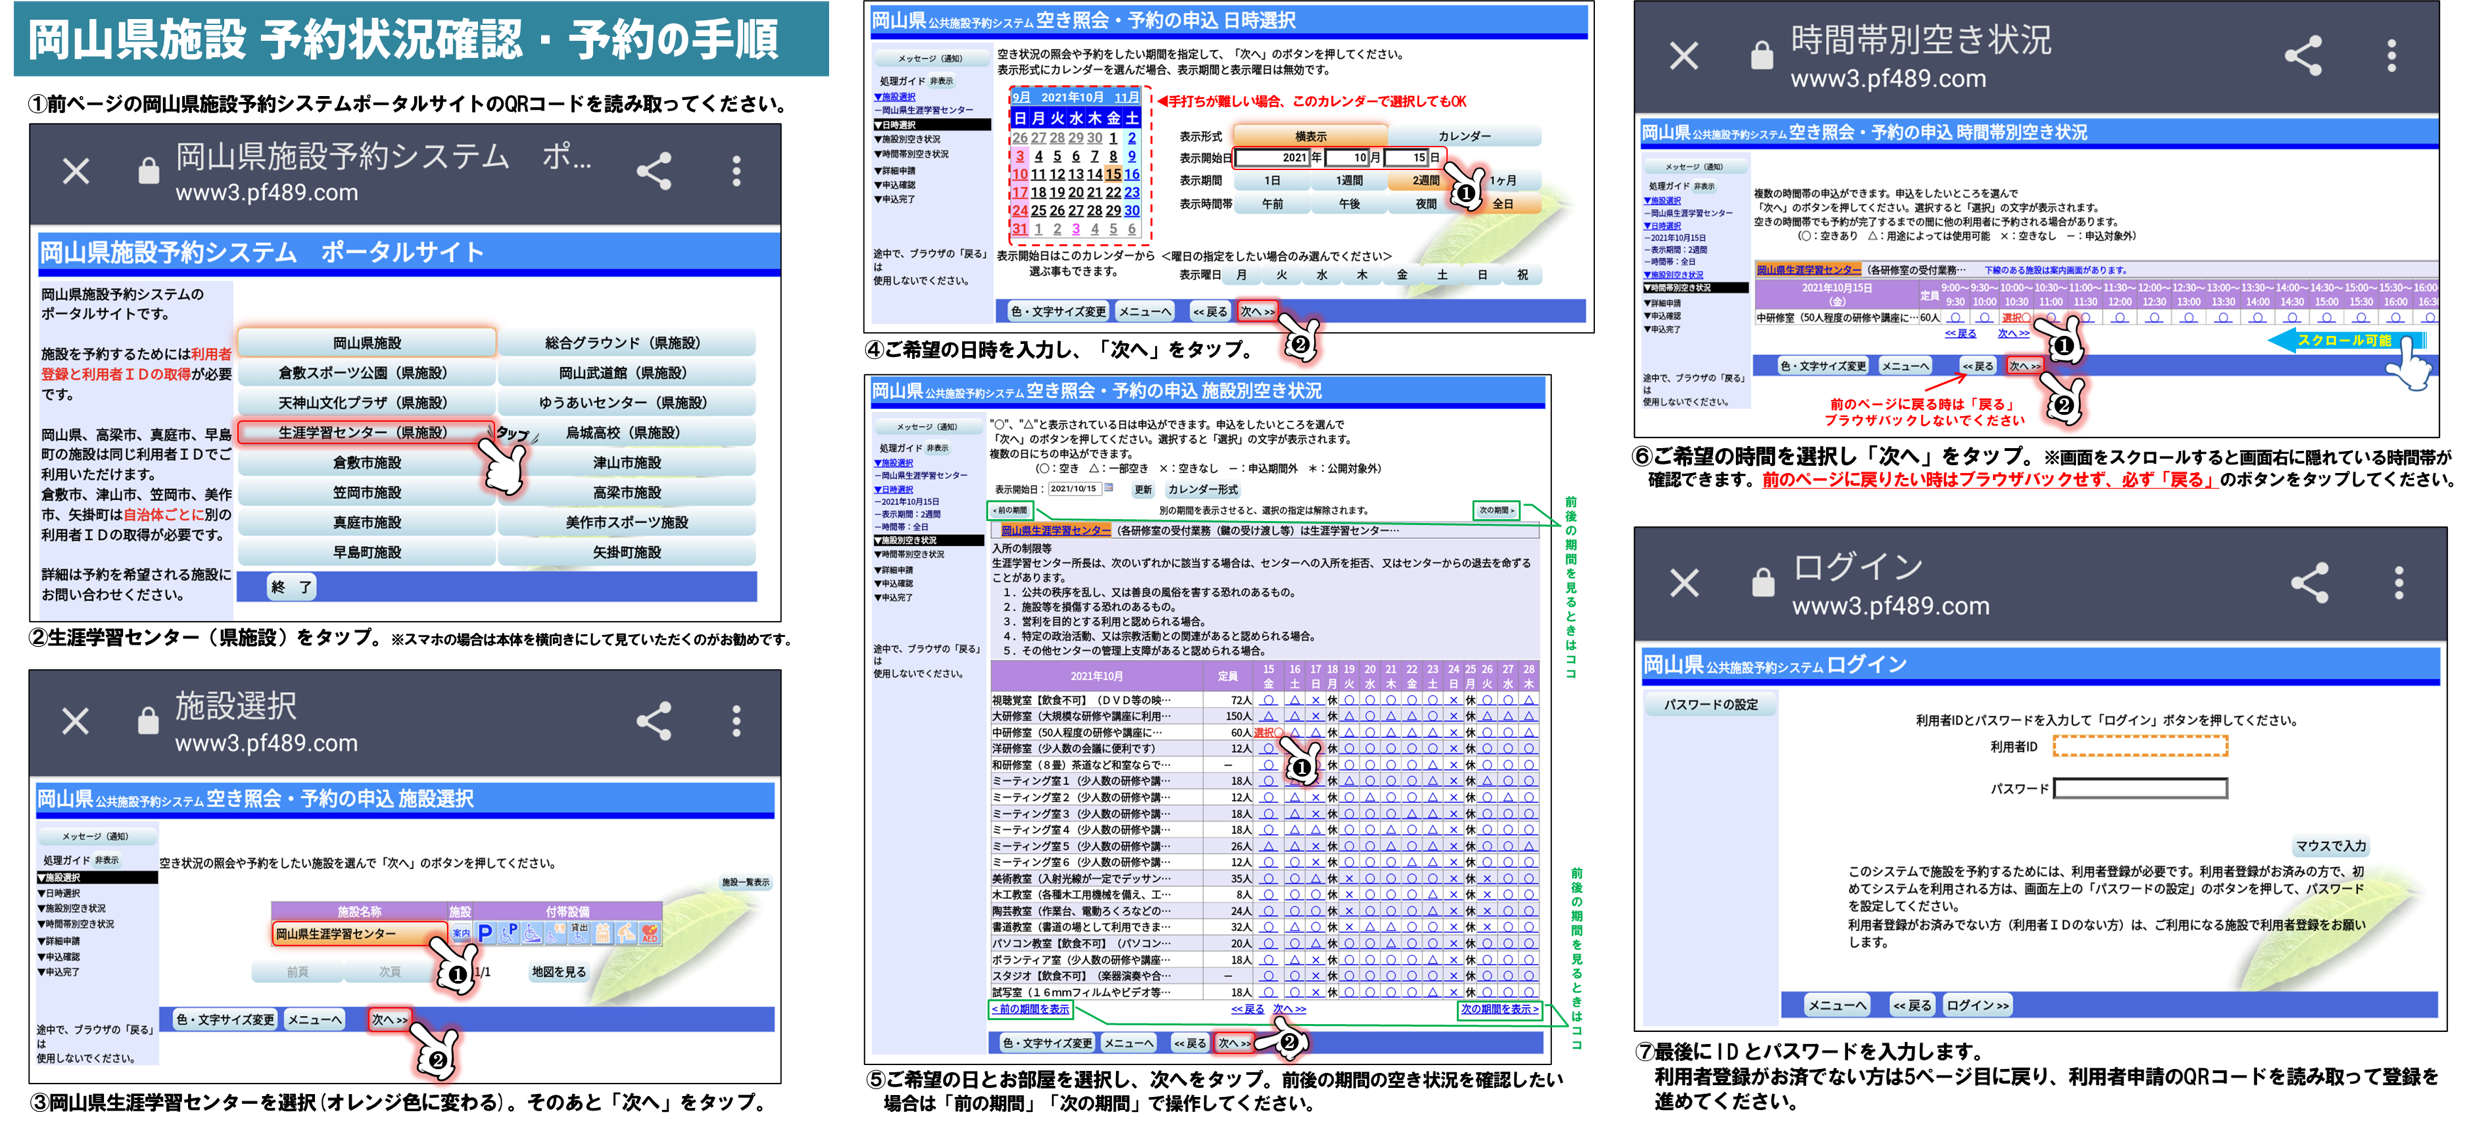This screenshot has height=1125, width=2480.
Task: Click the 案内 facility info icon
Action: click(x=461, y=933)
